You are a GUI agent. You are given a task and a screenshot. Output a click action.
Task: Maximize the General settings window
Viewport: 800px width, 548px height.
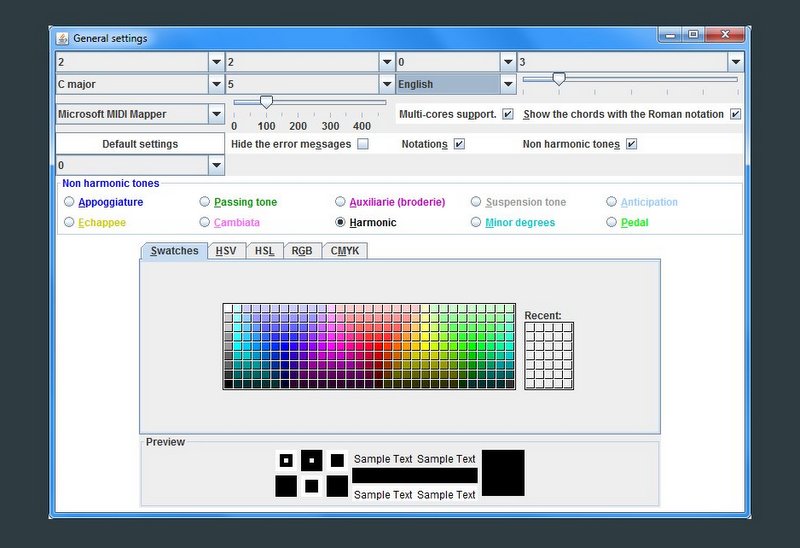click(693, 35)
